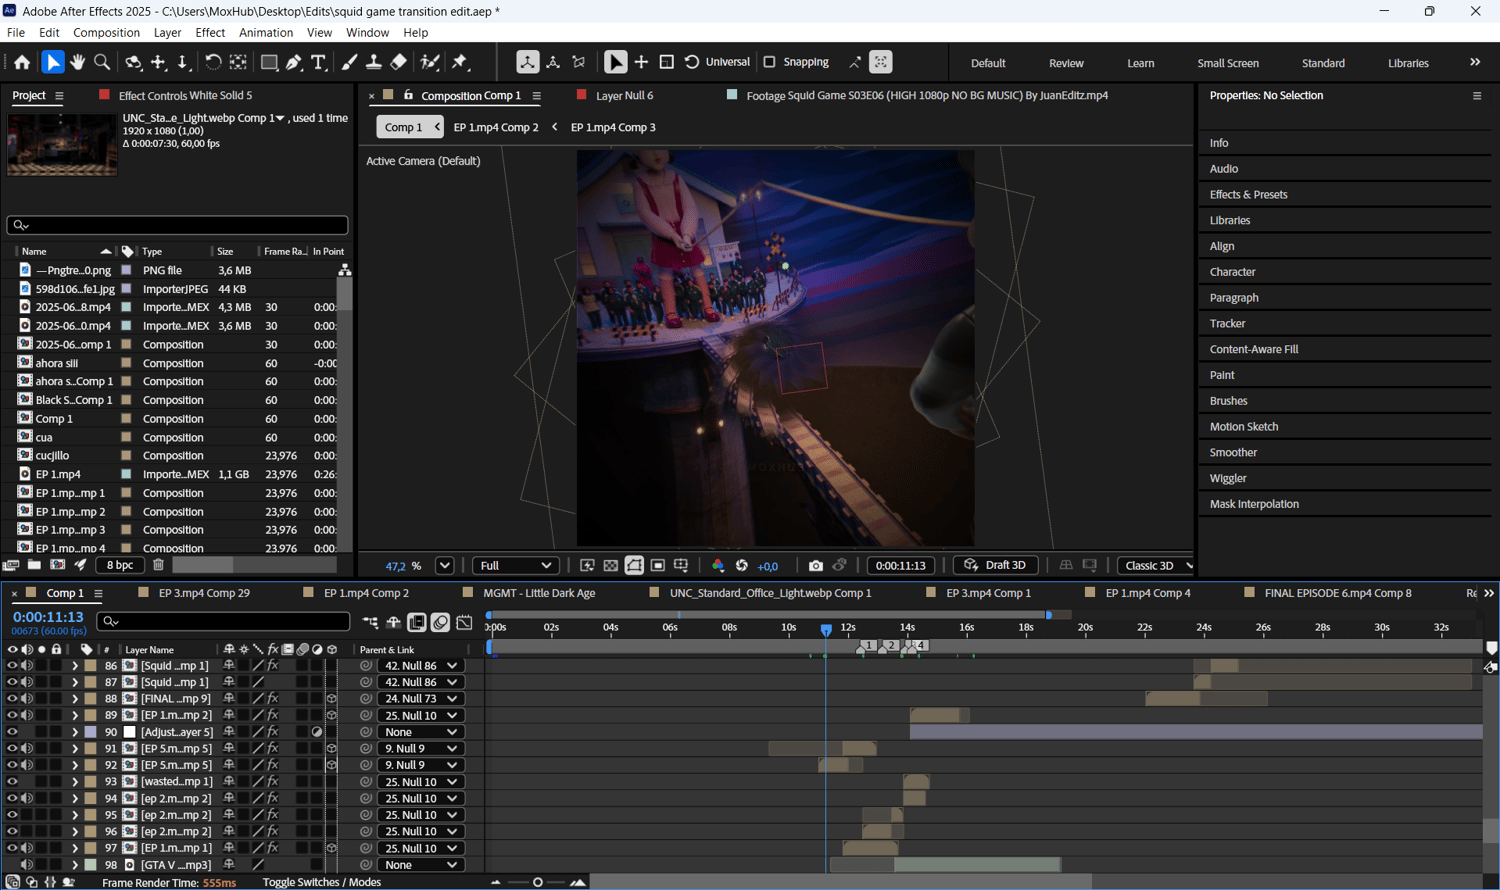Open the Graph Editor in timeline
This screenshot has width=1500, height=890.
(x=464, y=622)
